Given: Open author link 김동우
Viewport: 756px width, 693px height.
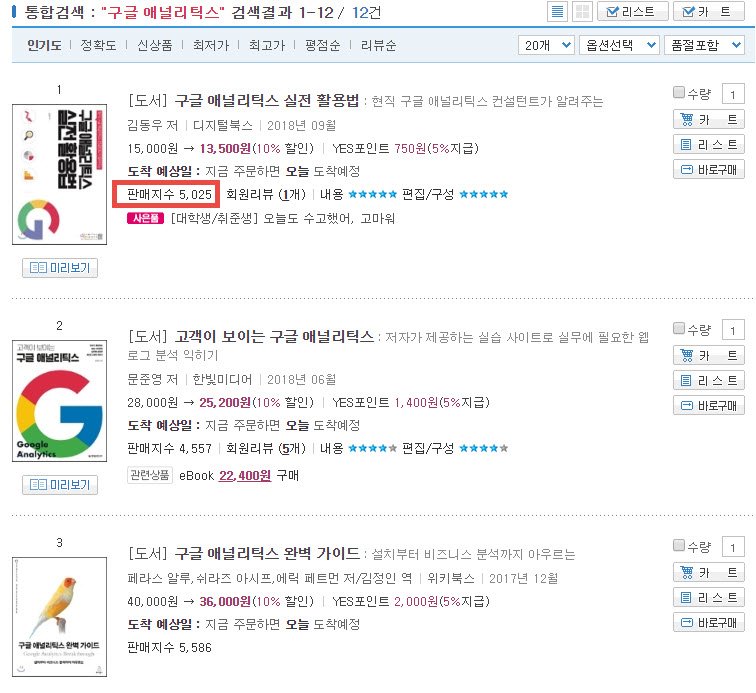Looking at the screenshot, I should coord(145,125).
